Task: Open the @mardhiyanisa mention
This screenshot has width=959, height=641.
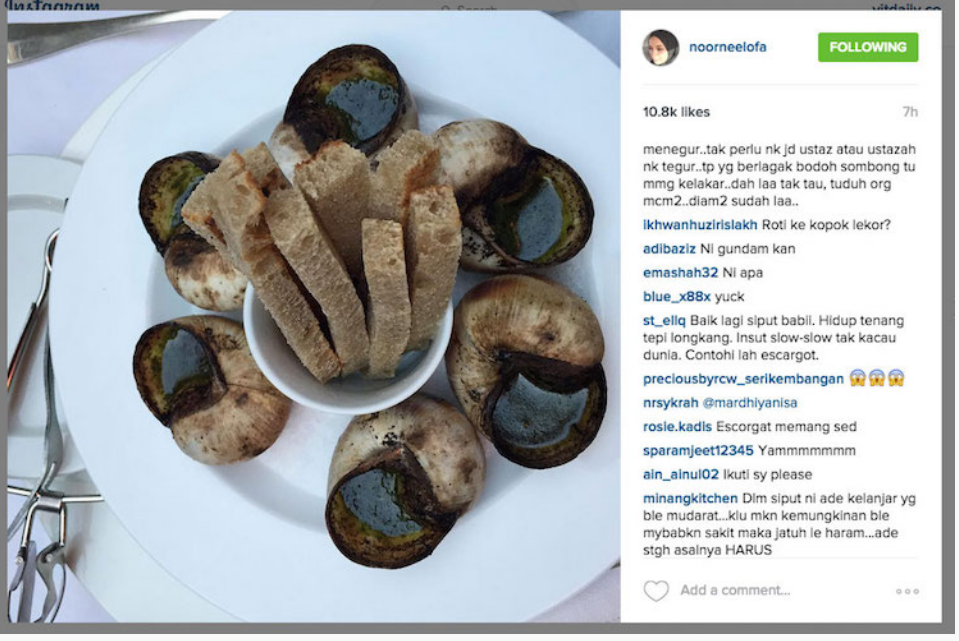Action: 750,402
